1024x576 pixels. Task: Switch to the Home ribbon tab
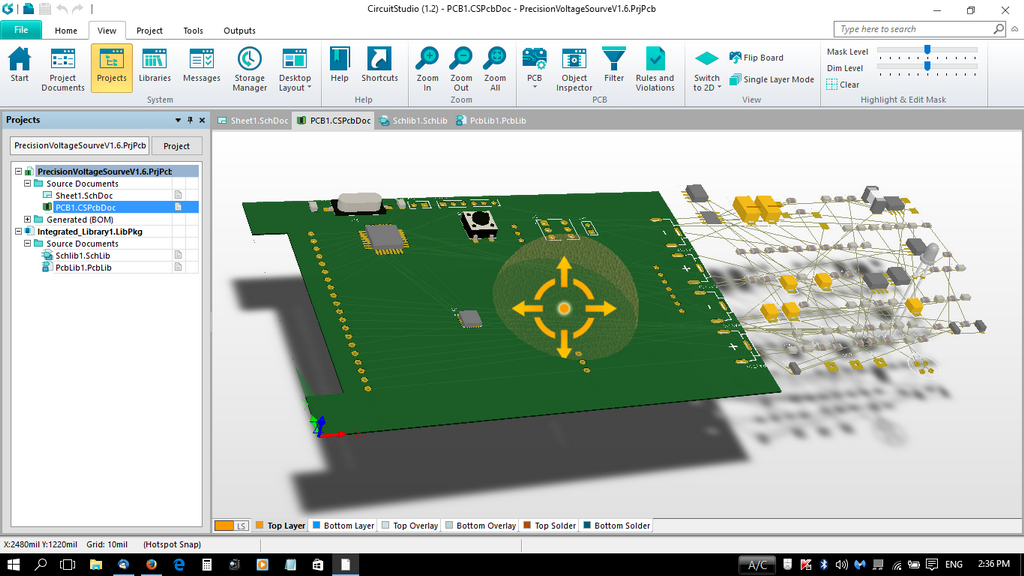(x=66, y=31)
